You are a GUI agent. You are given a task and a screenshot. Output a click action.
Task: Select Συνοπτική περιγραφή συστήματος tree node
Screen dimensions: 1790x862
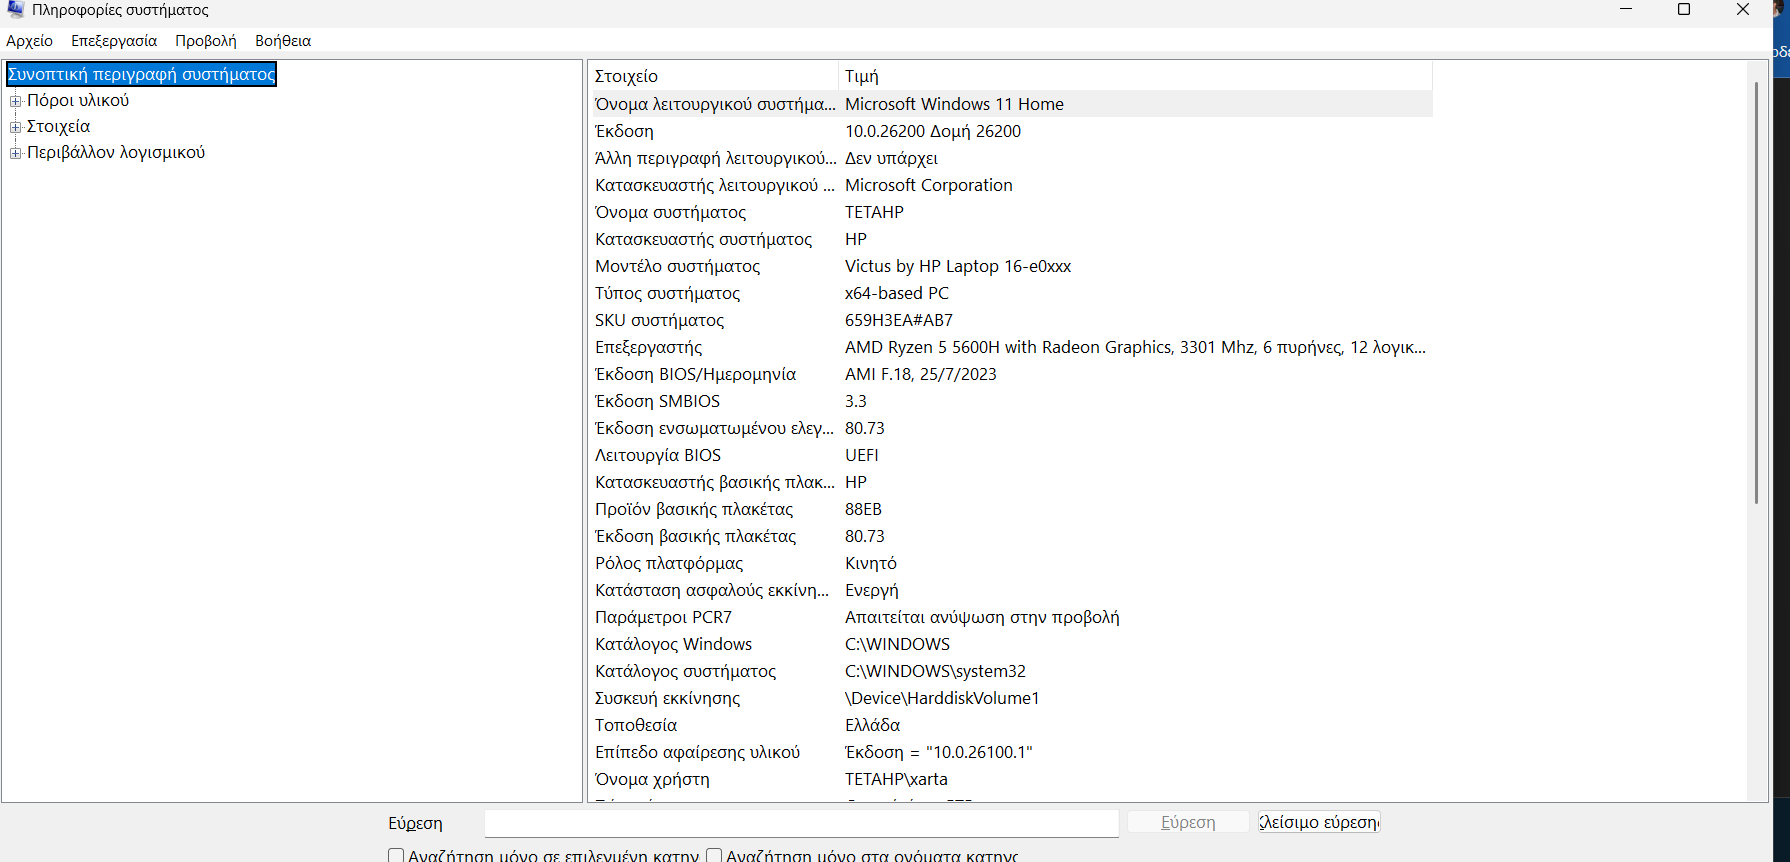141,74
